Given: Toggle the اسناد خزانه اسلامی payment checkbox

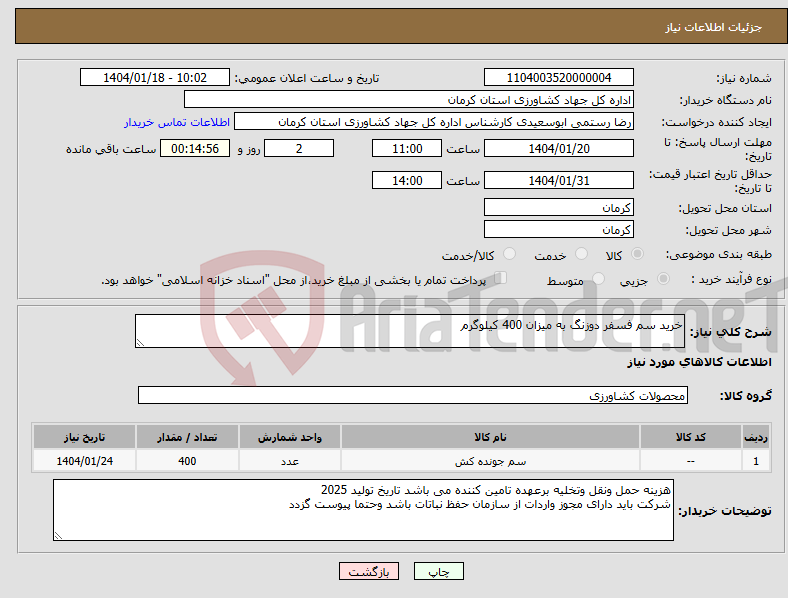Looking at the screenshot, I should pos(500,278).
